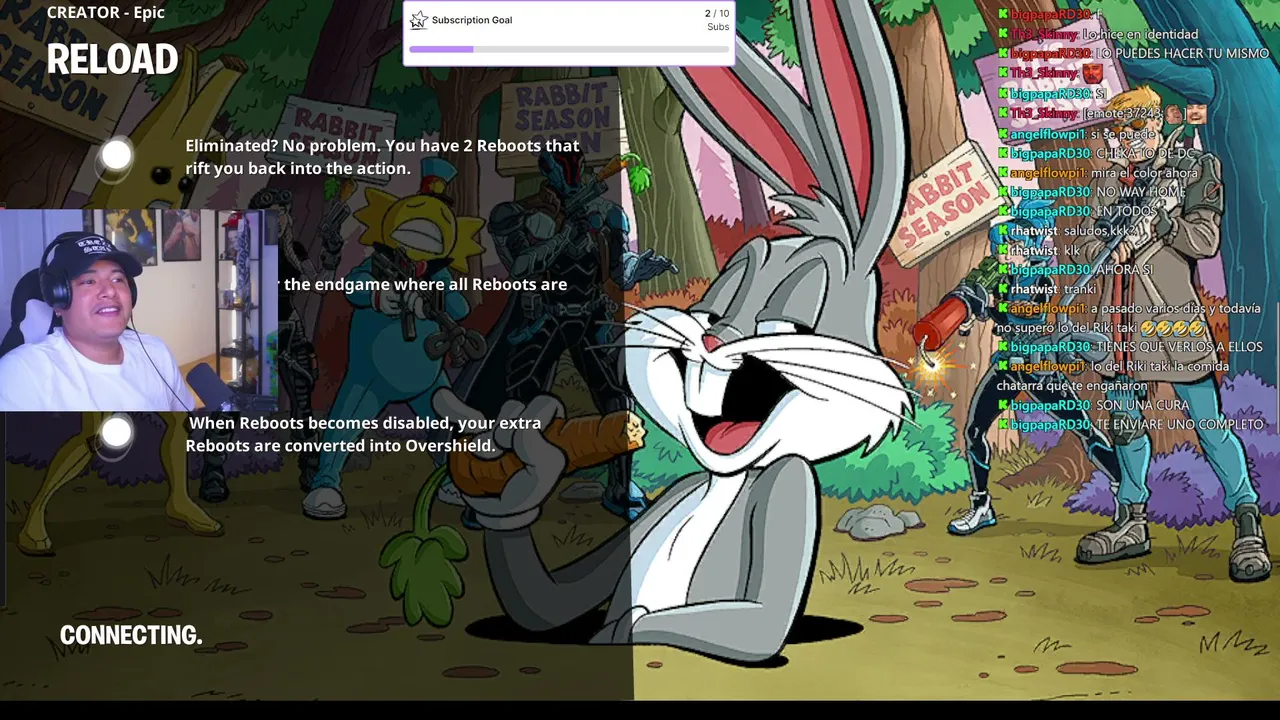
Task: Open rhatwist's name on the 'tranki' message
Action: point(1035,289)
